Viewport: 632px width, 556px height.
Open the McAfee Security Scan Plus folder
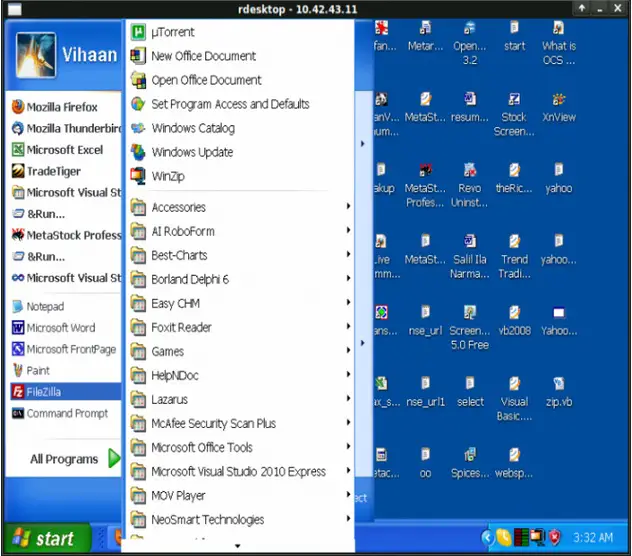[x=241, y=423]
